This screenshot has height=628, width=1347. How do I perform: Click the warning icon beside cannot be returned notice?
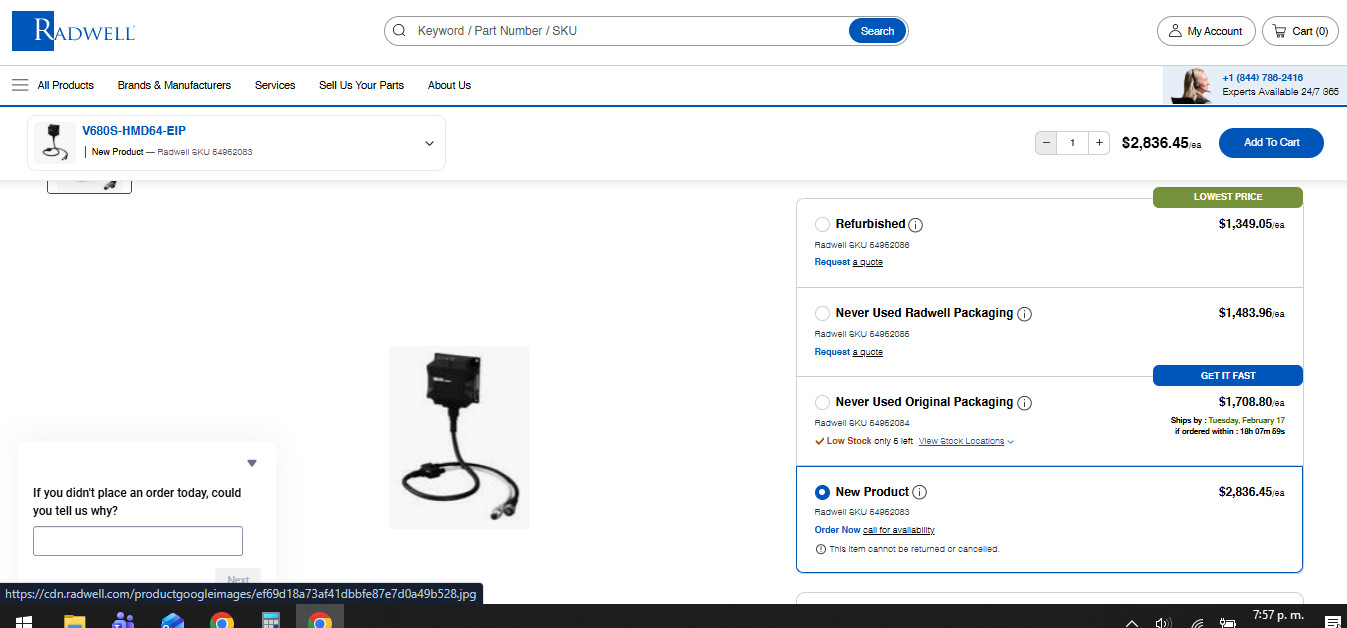point(821,549)
